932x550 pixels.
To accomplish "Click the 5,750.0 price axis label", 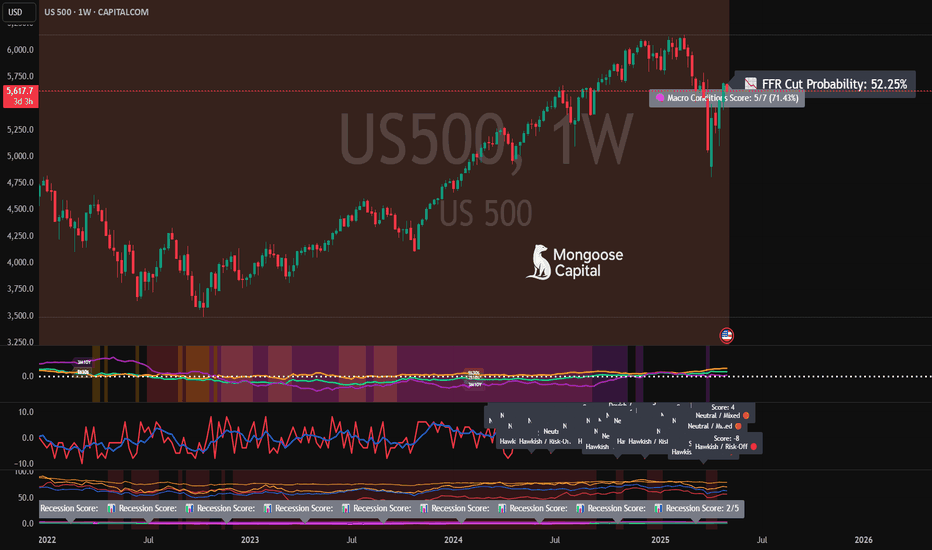I will coord(20,76).
